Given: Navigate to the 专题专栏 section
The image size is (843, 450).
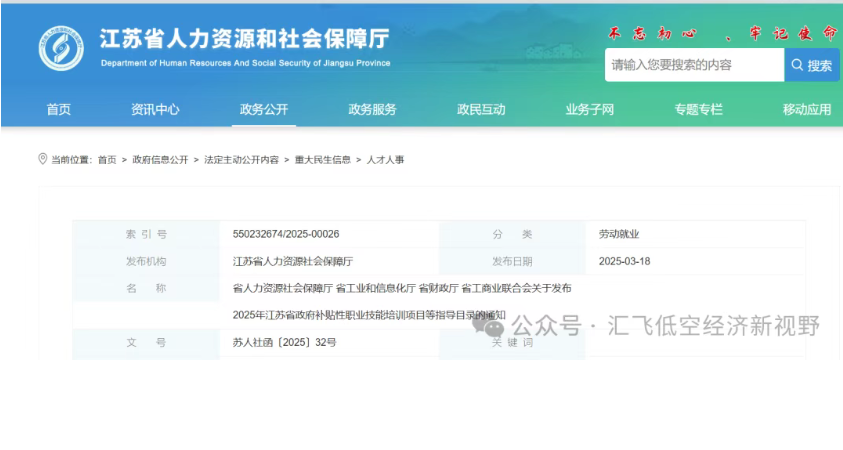Looking at the screenshot, I should [x=698, y=110].
